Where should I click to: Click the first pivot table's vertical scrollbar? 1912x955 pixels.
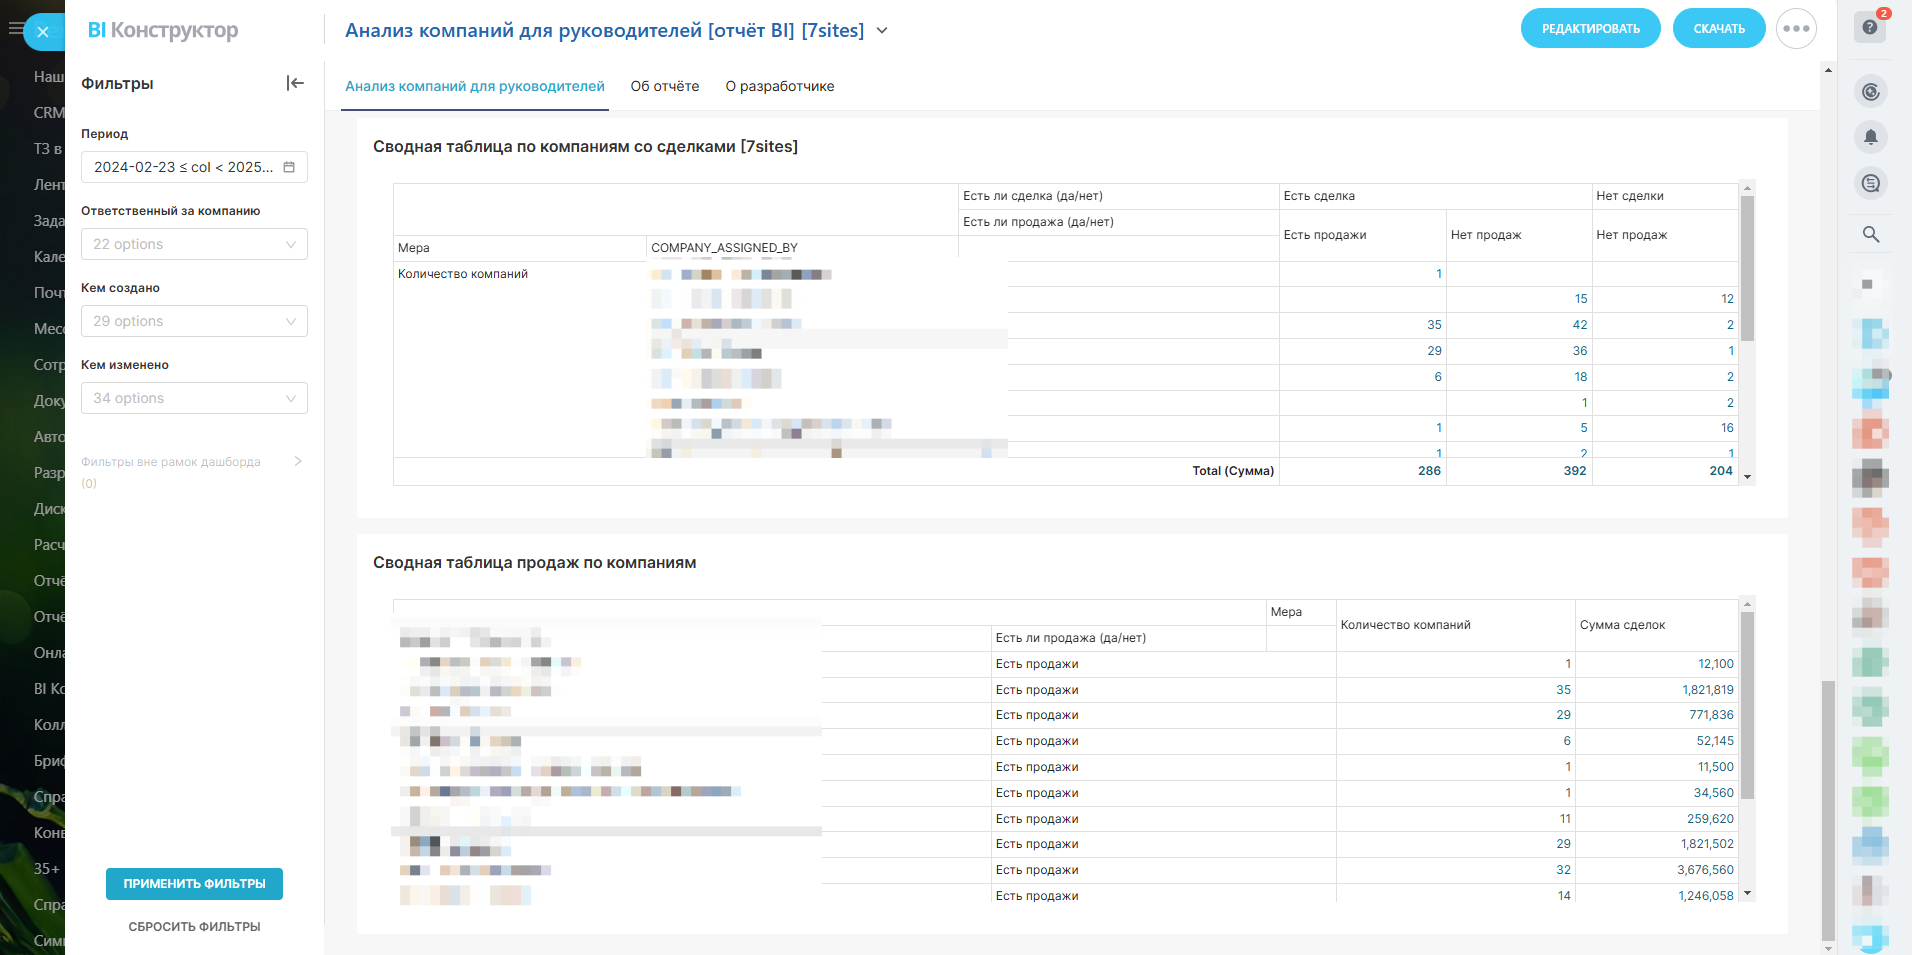(1747, 270)
